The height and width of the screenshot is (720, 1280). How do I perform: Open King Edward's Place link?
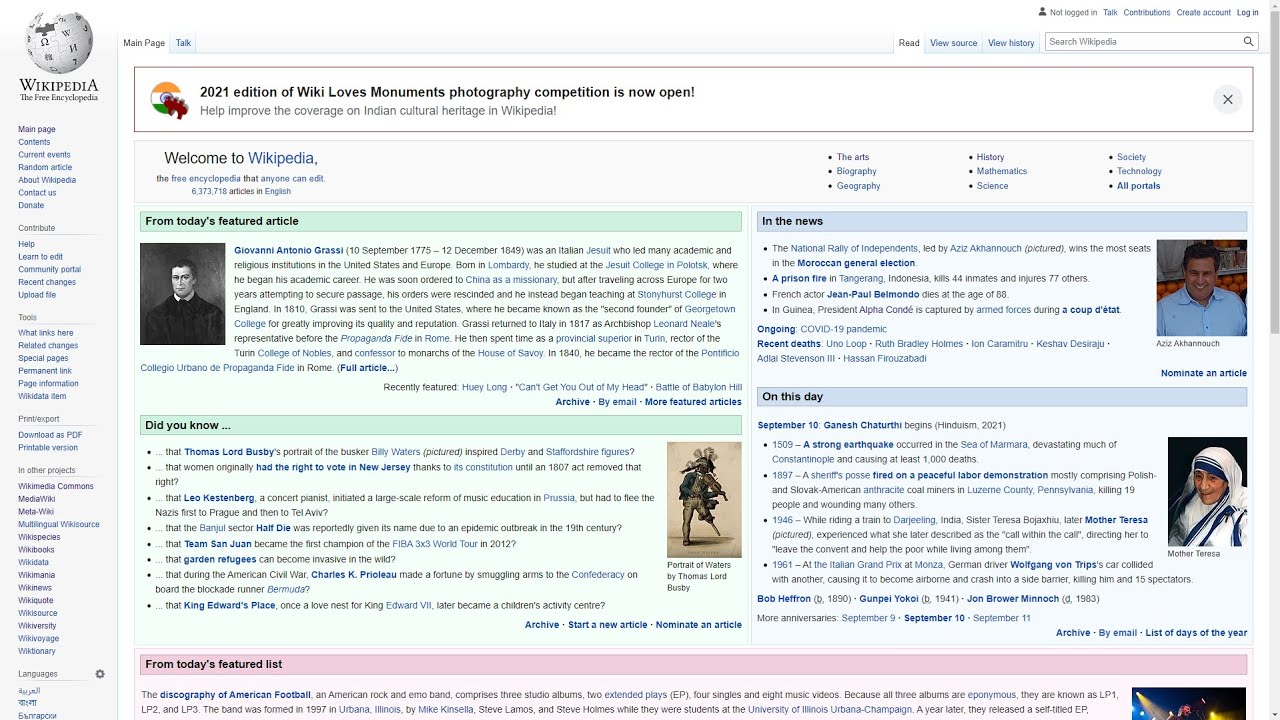(x=229, y=605)
